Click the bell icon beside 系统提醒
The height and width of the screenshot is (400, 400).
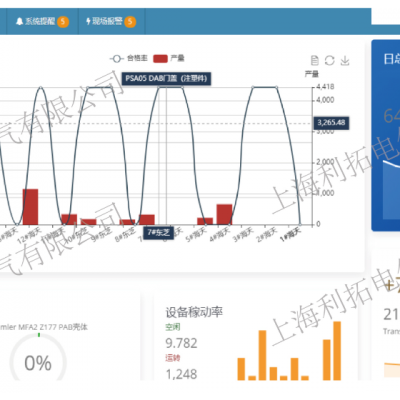(19, 21)
